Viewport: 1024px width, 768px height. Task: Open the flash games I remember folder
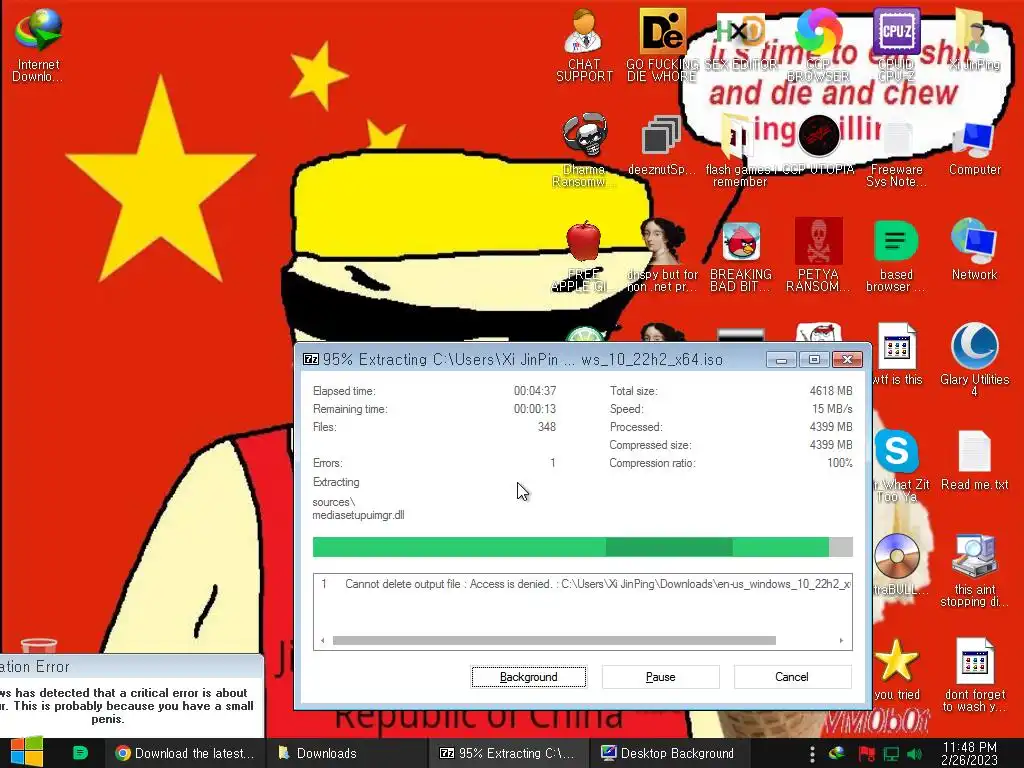pos(740,150)
